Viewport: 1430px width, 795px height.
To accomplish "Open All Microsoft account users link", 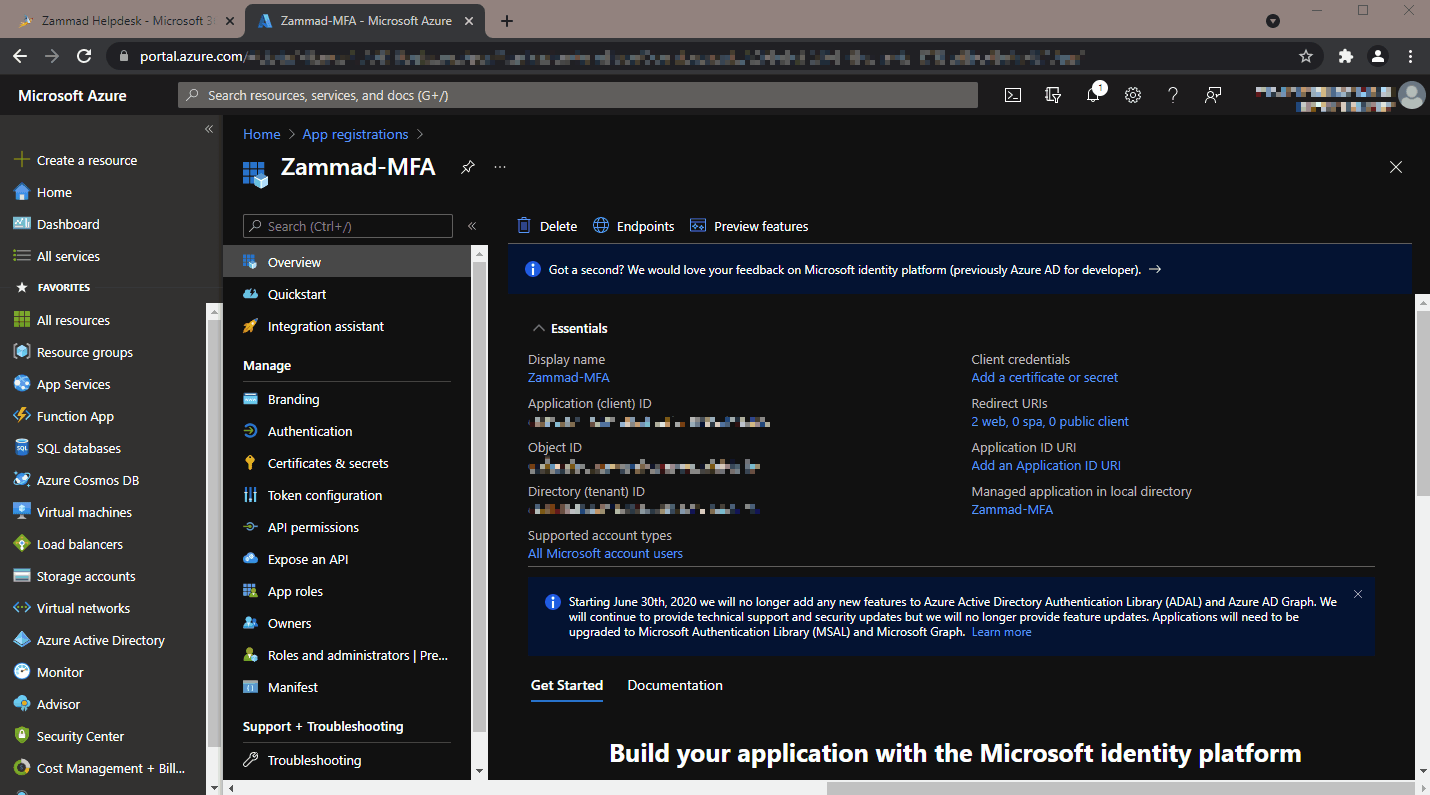I will [605, 553].
